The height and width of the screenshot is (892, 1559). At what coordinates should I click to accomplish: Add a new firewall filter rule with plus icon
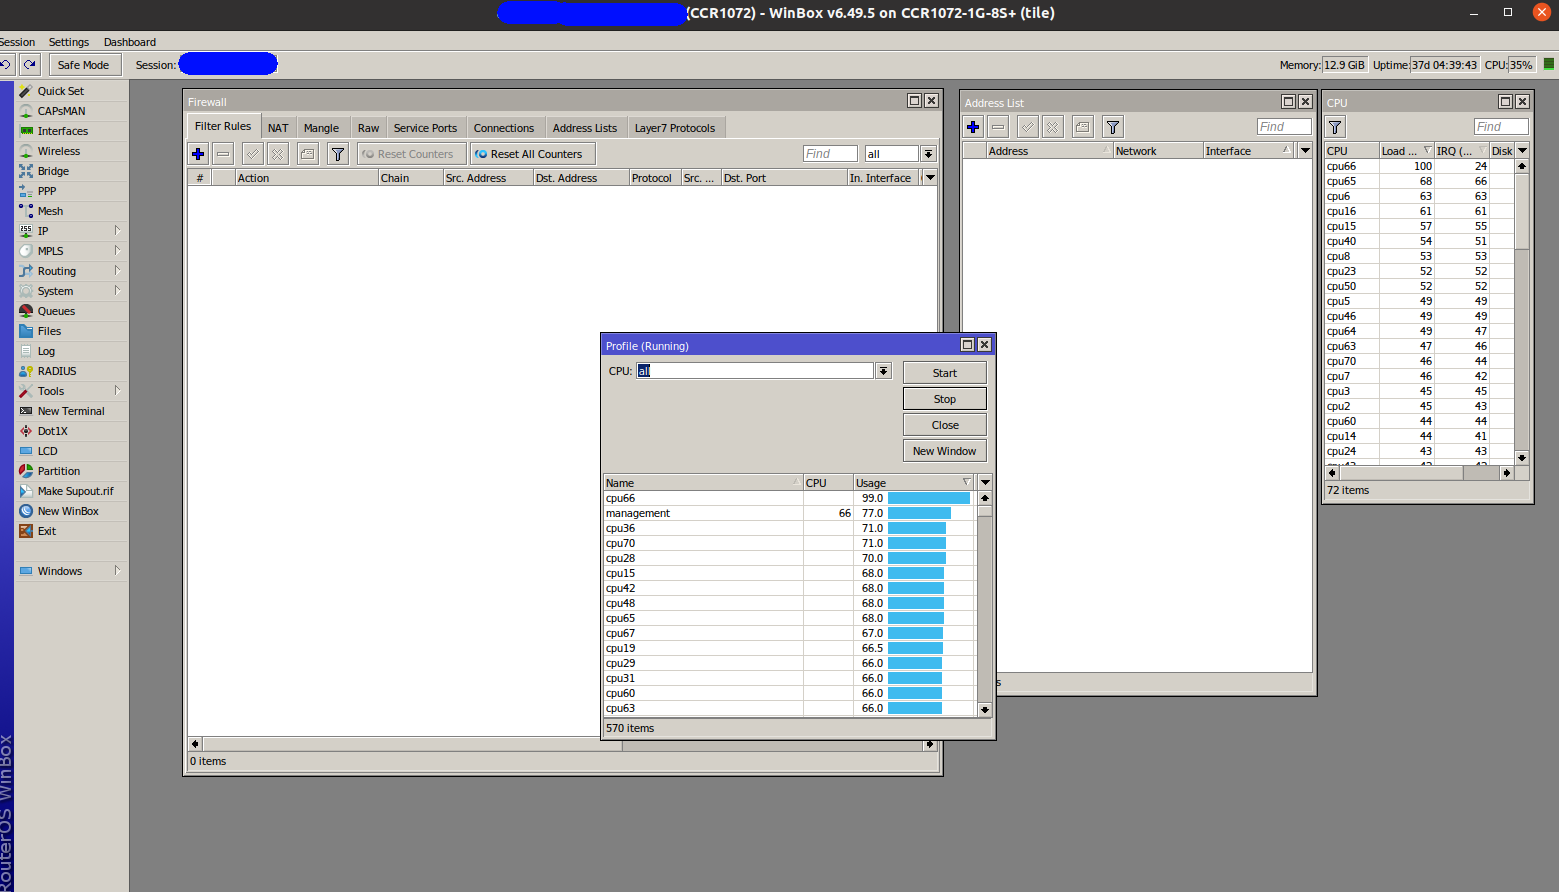[x=198, y=154]
